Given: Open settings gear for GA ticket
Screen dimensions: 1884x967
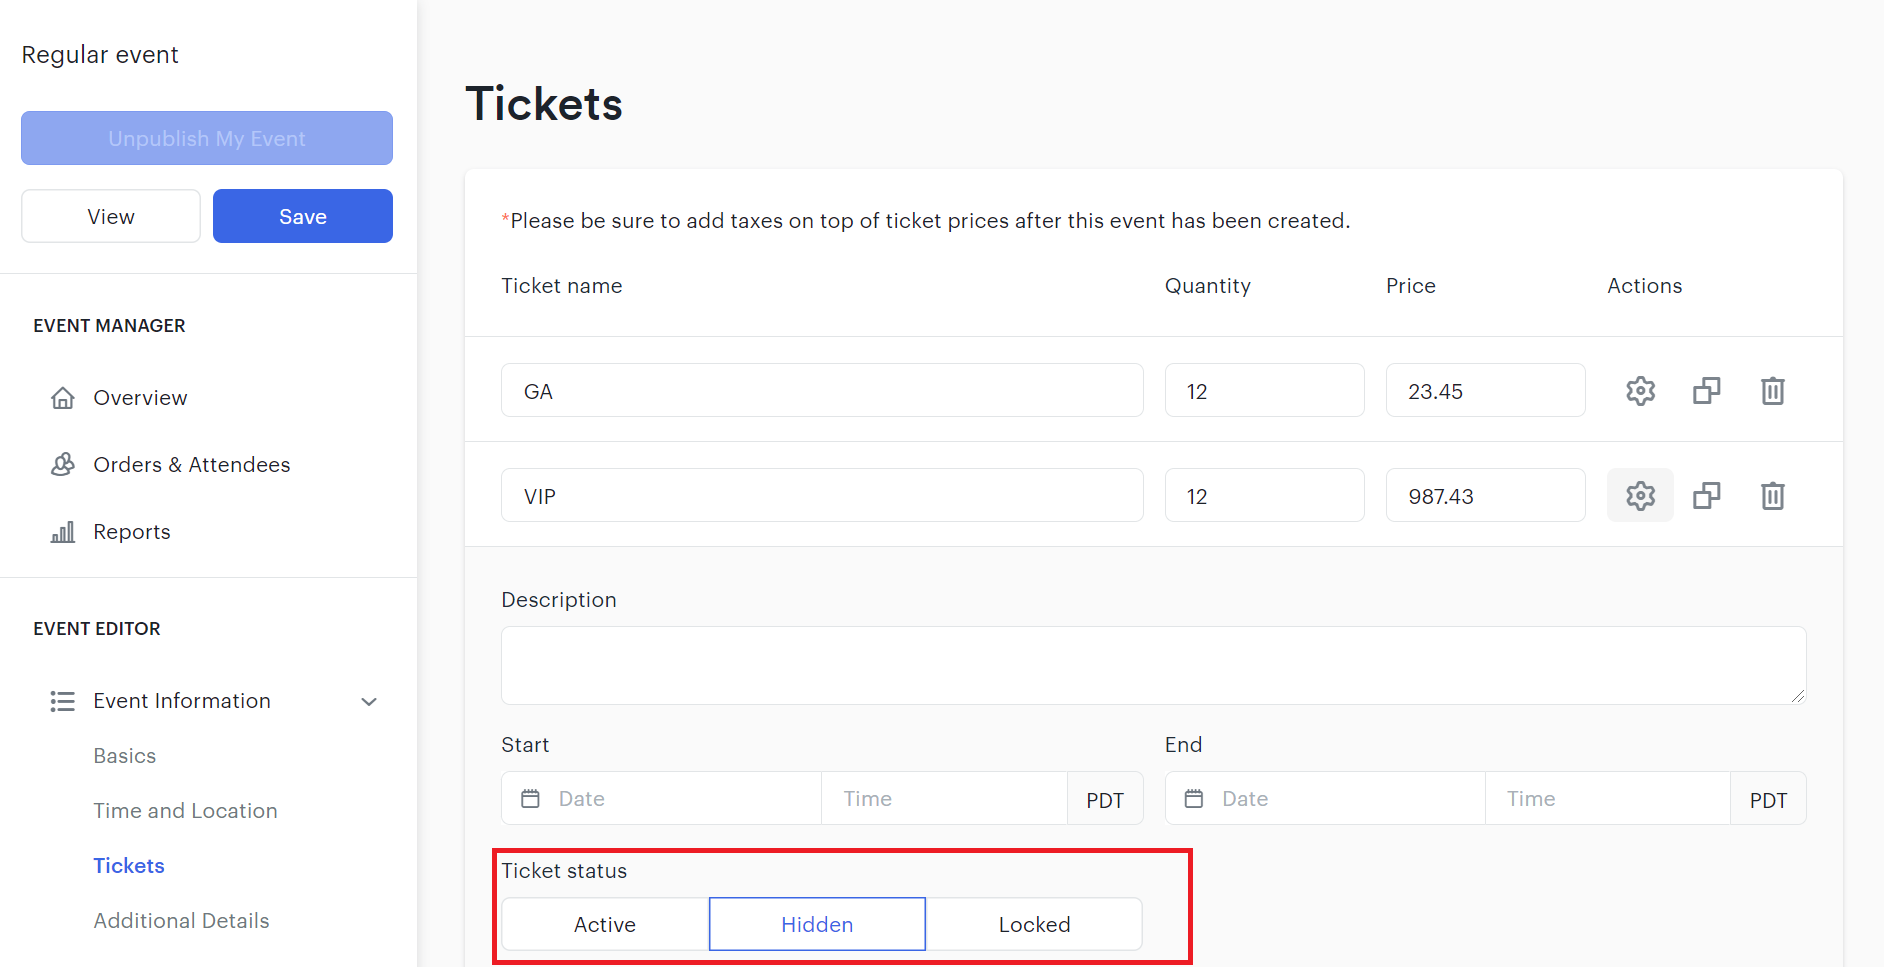Looking at the screenshot, I should click(1640, 391).
